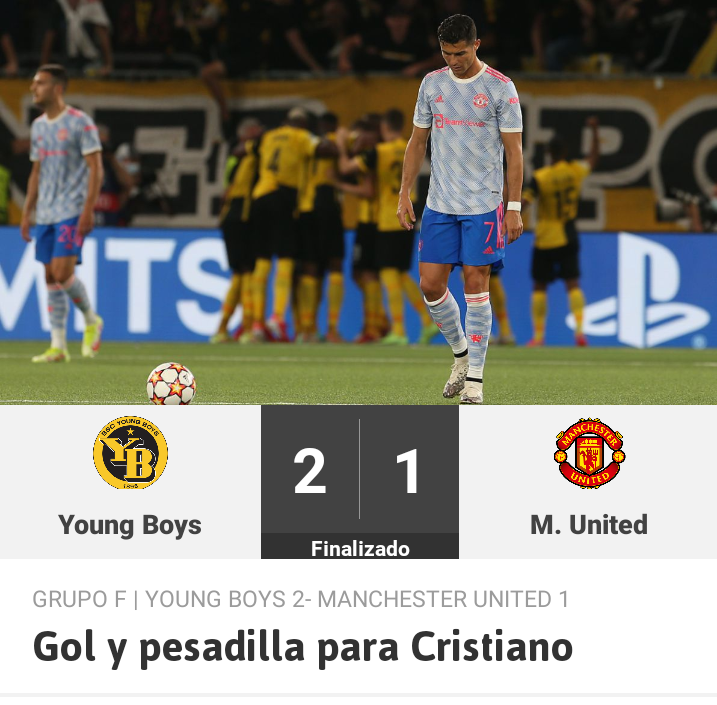The width and height of the screenshot is (717, 705).
Task: Click YOUNG BOYS 2- MANCHESTER UNITED 1 subtitle
Action: pos(357,599)
